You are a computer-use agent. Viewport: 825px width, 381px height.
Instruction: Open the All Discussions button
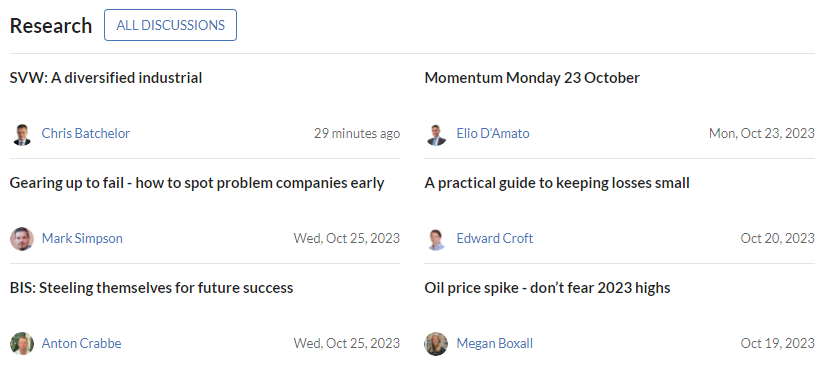170,25
